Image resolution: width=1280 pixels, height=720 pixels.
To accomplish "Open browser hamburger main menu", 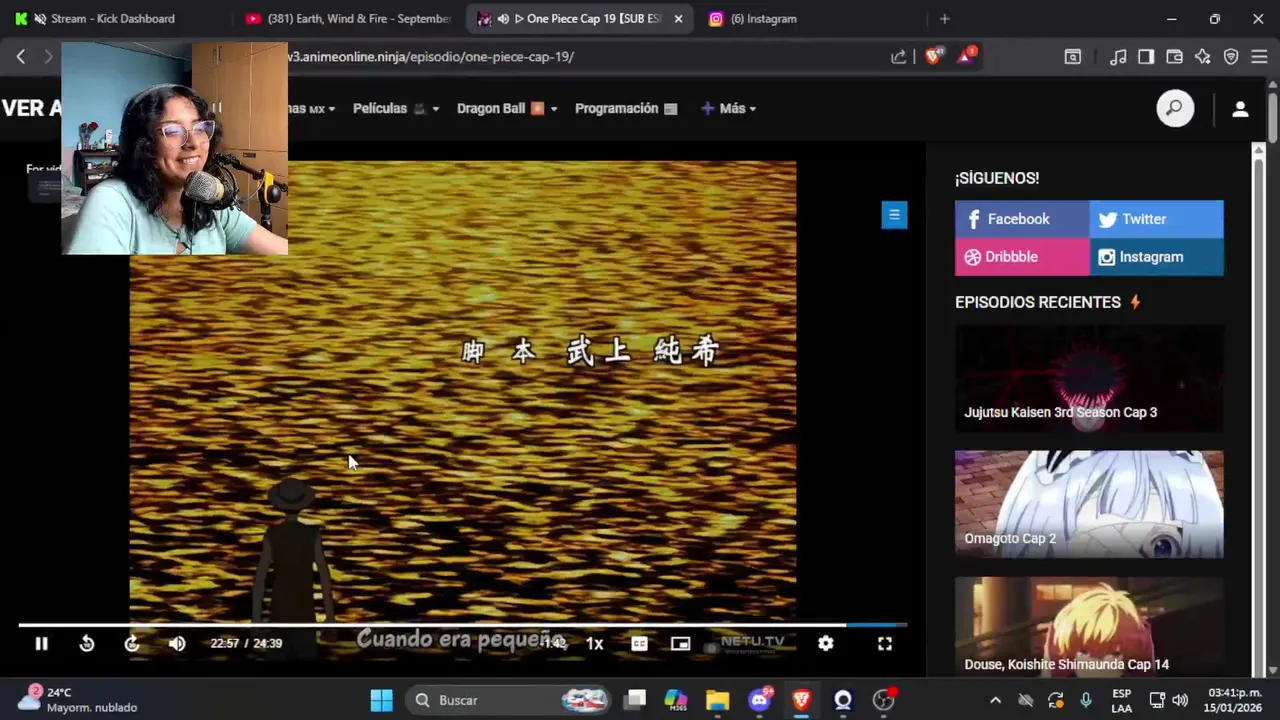I will pos(1259,57).
